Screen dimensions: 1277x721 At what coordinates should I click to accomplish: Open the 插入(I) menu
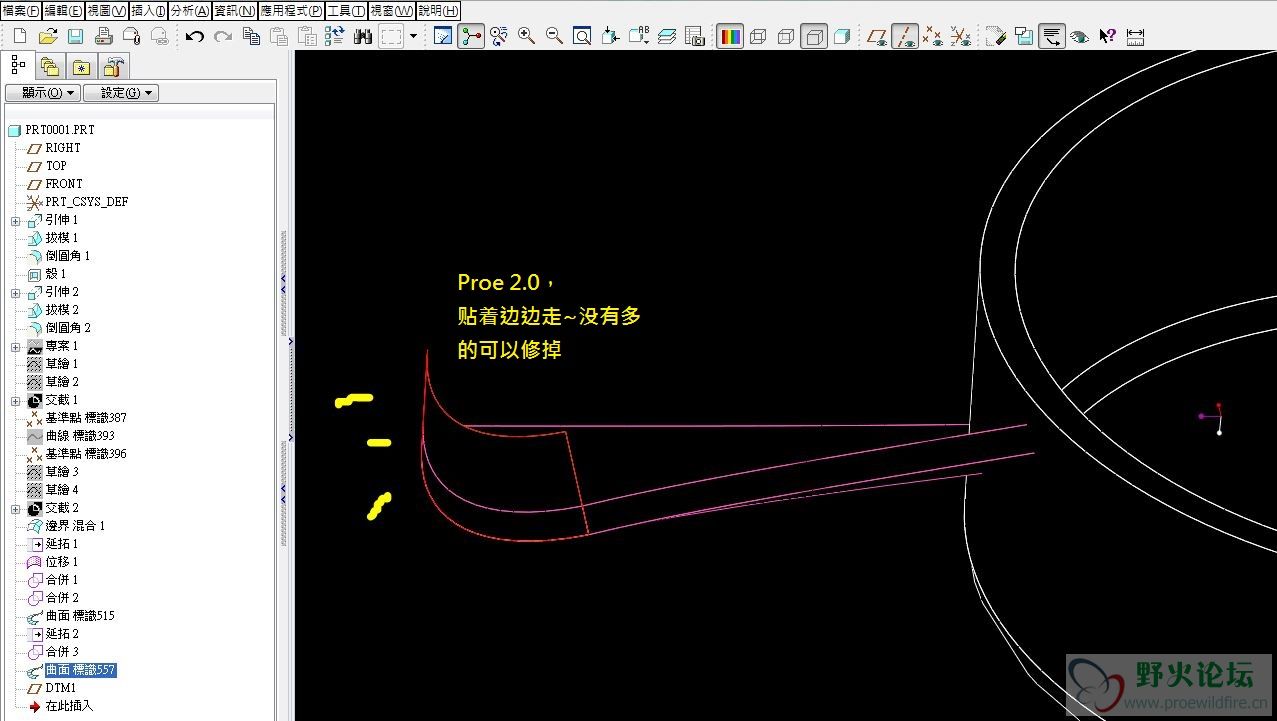click(x=148, y=10)
